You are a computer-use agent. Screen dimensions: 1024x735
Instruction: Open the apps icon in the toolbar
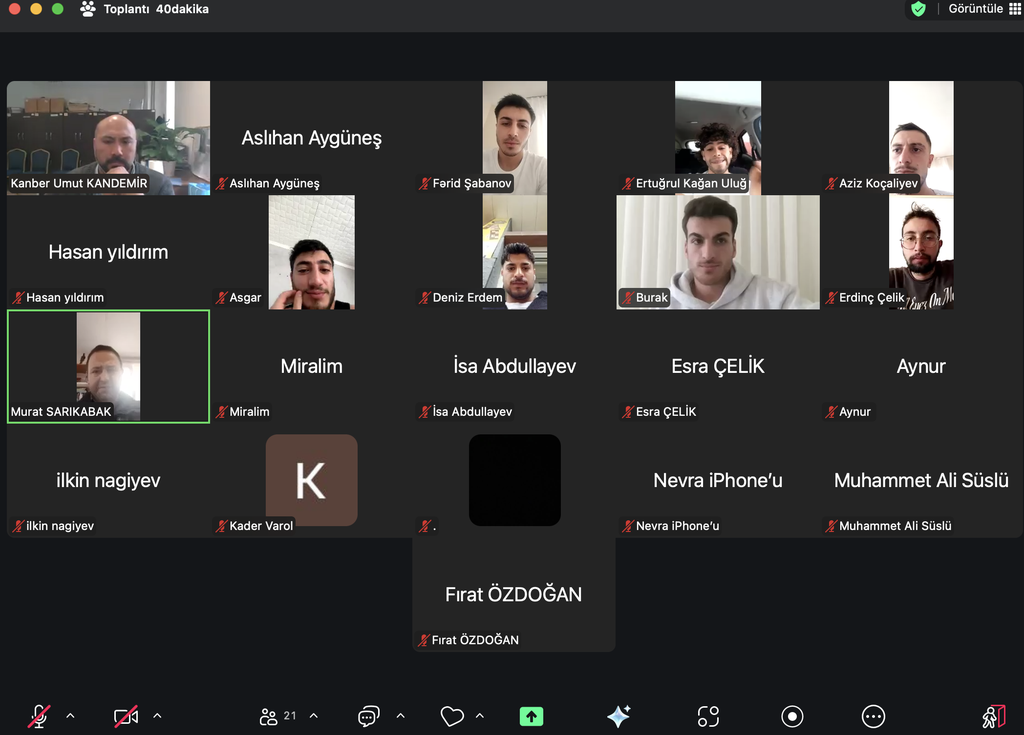coord(708,716)
